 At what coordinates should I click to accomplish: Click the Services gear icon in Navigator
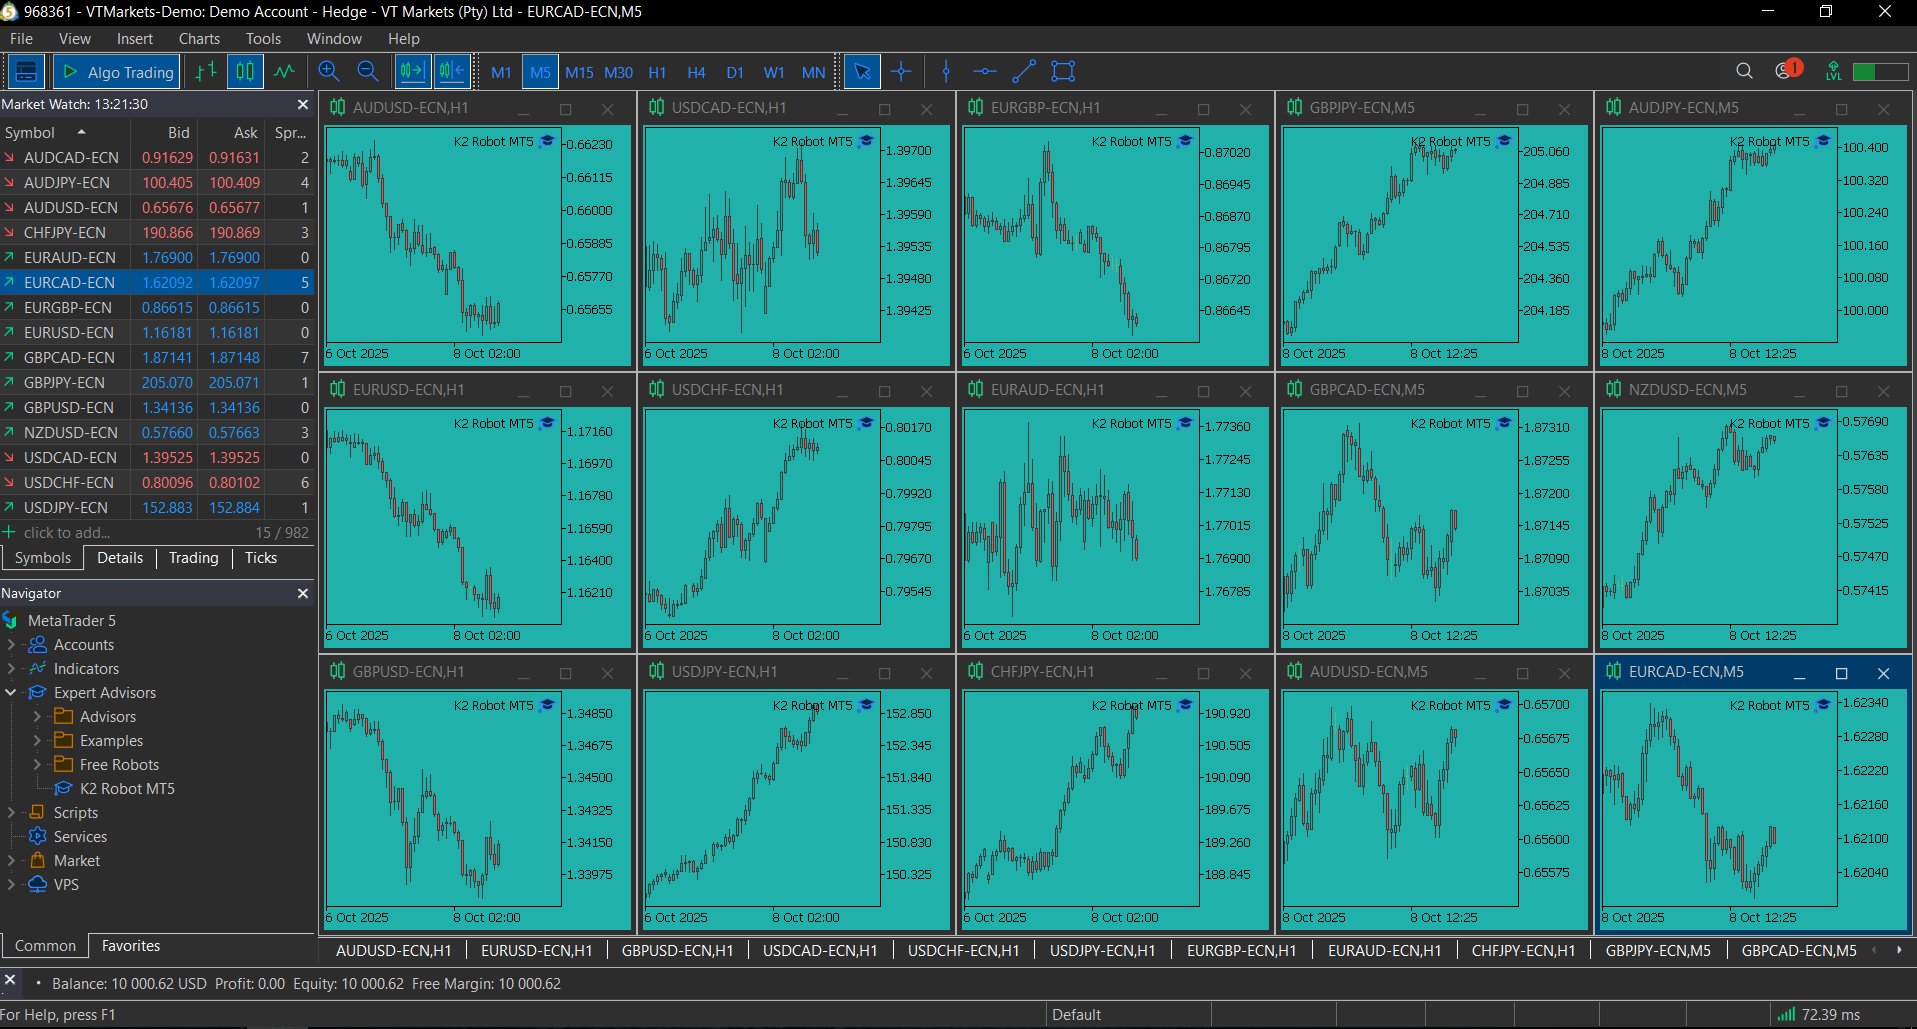tap(38, 837)
